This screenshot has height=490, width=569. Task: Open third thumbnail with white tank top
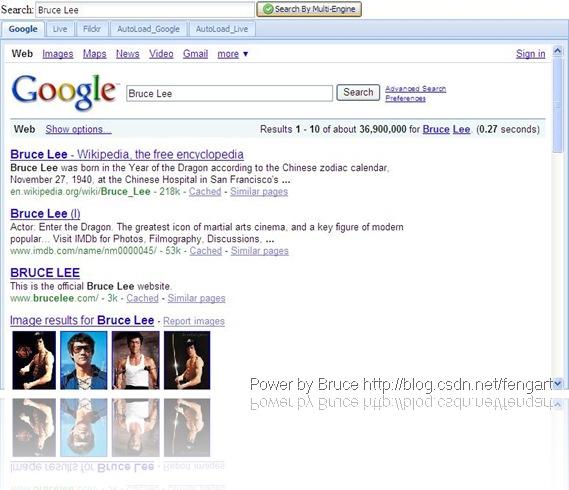136,360
